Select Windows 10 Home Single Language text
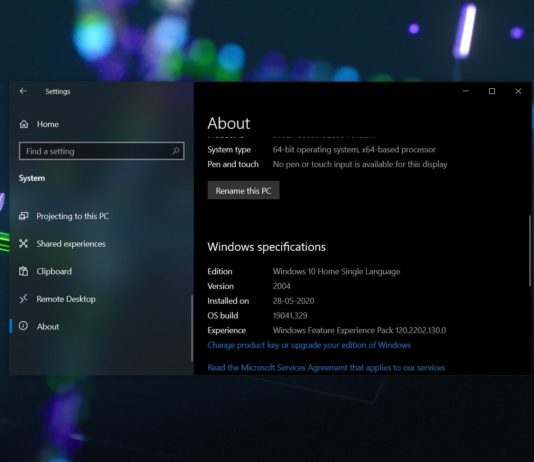This screenshot has width=534, height=462. click(x=336, y=271)
